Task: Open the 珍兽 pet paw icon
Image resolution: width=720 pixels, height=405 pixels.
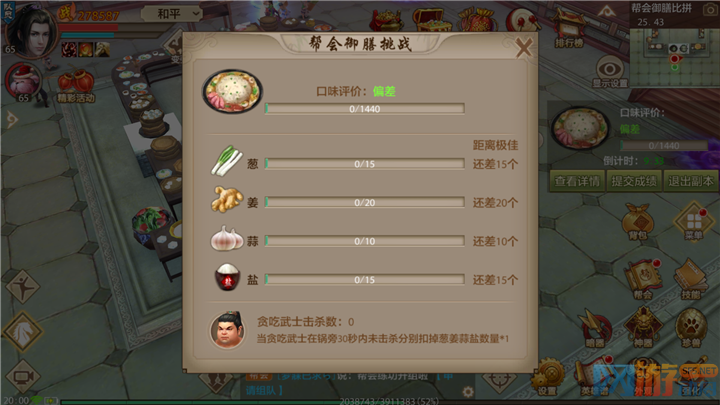Action: pos(691,328)
